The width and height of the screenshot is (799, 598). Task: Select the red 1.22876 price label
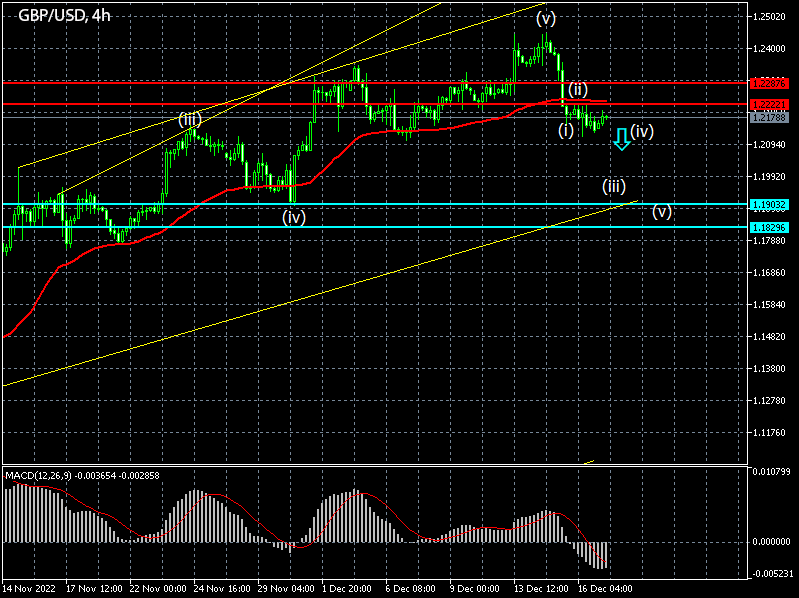pos(769,83)
